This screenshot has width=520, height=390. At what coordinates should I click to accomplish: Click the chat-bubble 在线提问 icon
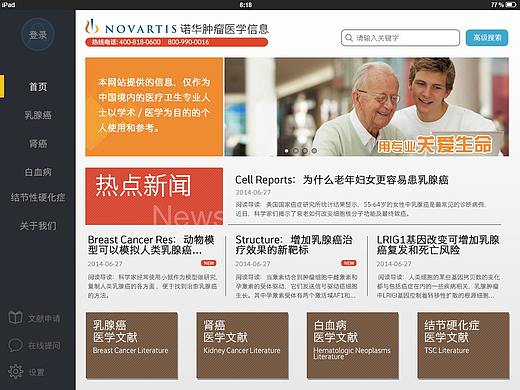15,345
